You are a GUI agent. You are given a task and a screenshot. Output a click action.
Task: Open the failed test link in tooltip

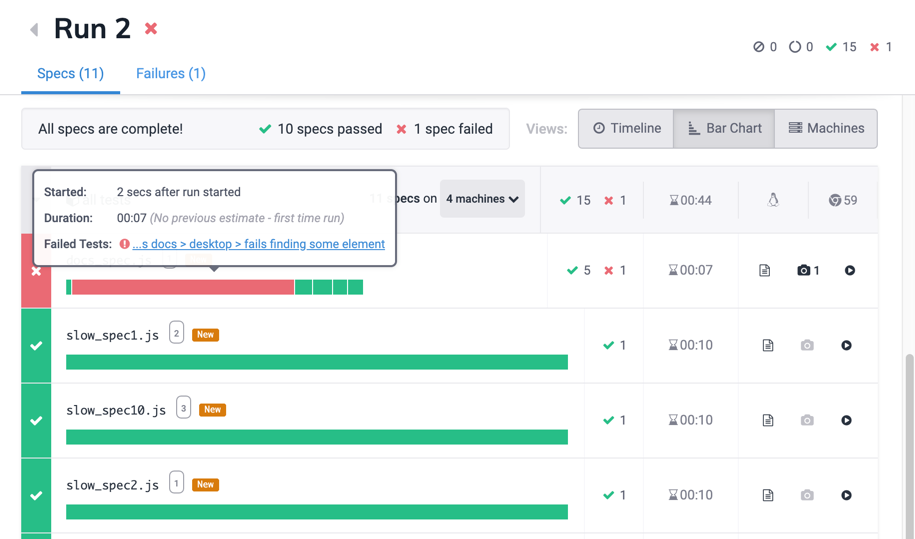coord(258,244)
